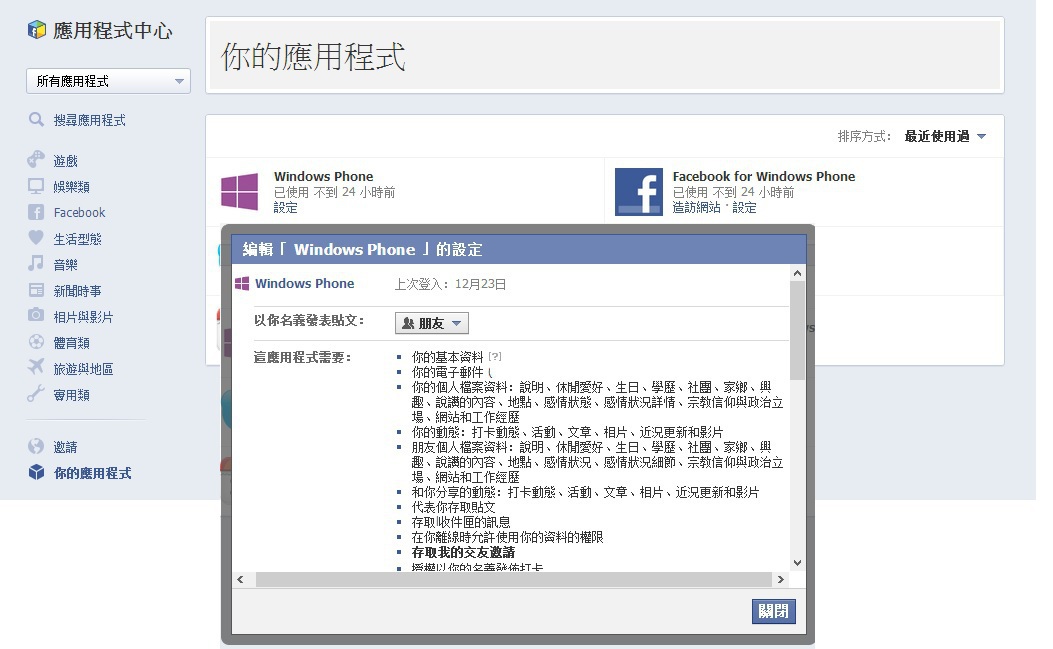Go to 邀請 in the sidebar
Screen dimensions: 1053x649
[66, 447]
